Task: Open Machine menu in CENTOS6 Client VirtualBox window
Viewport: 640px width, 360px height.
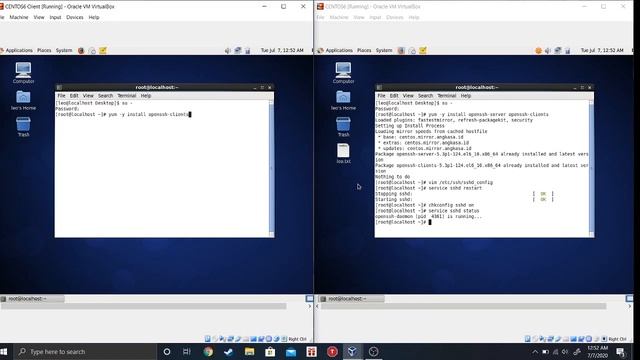Action: [19, 18]
